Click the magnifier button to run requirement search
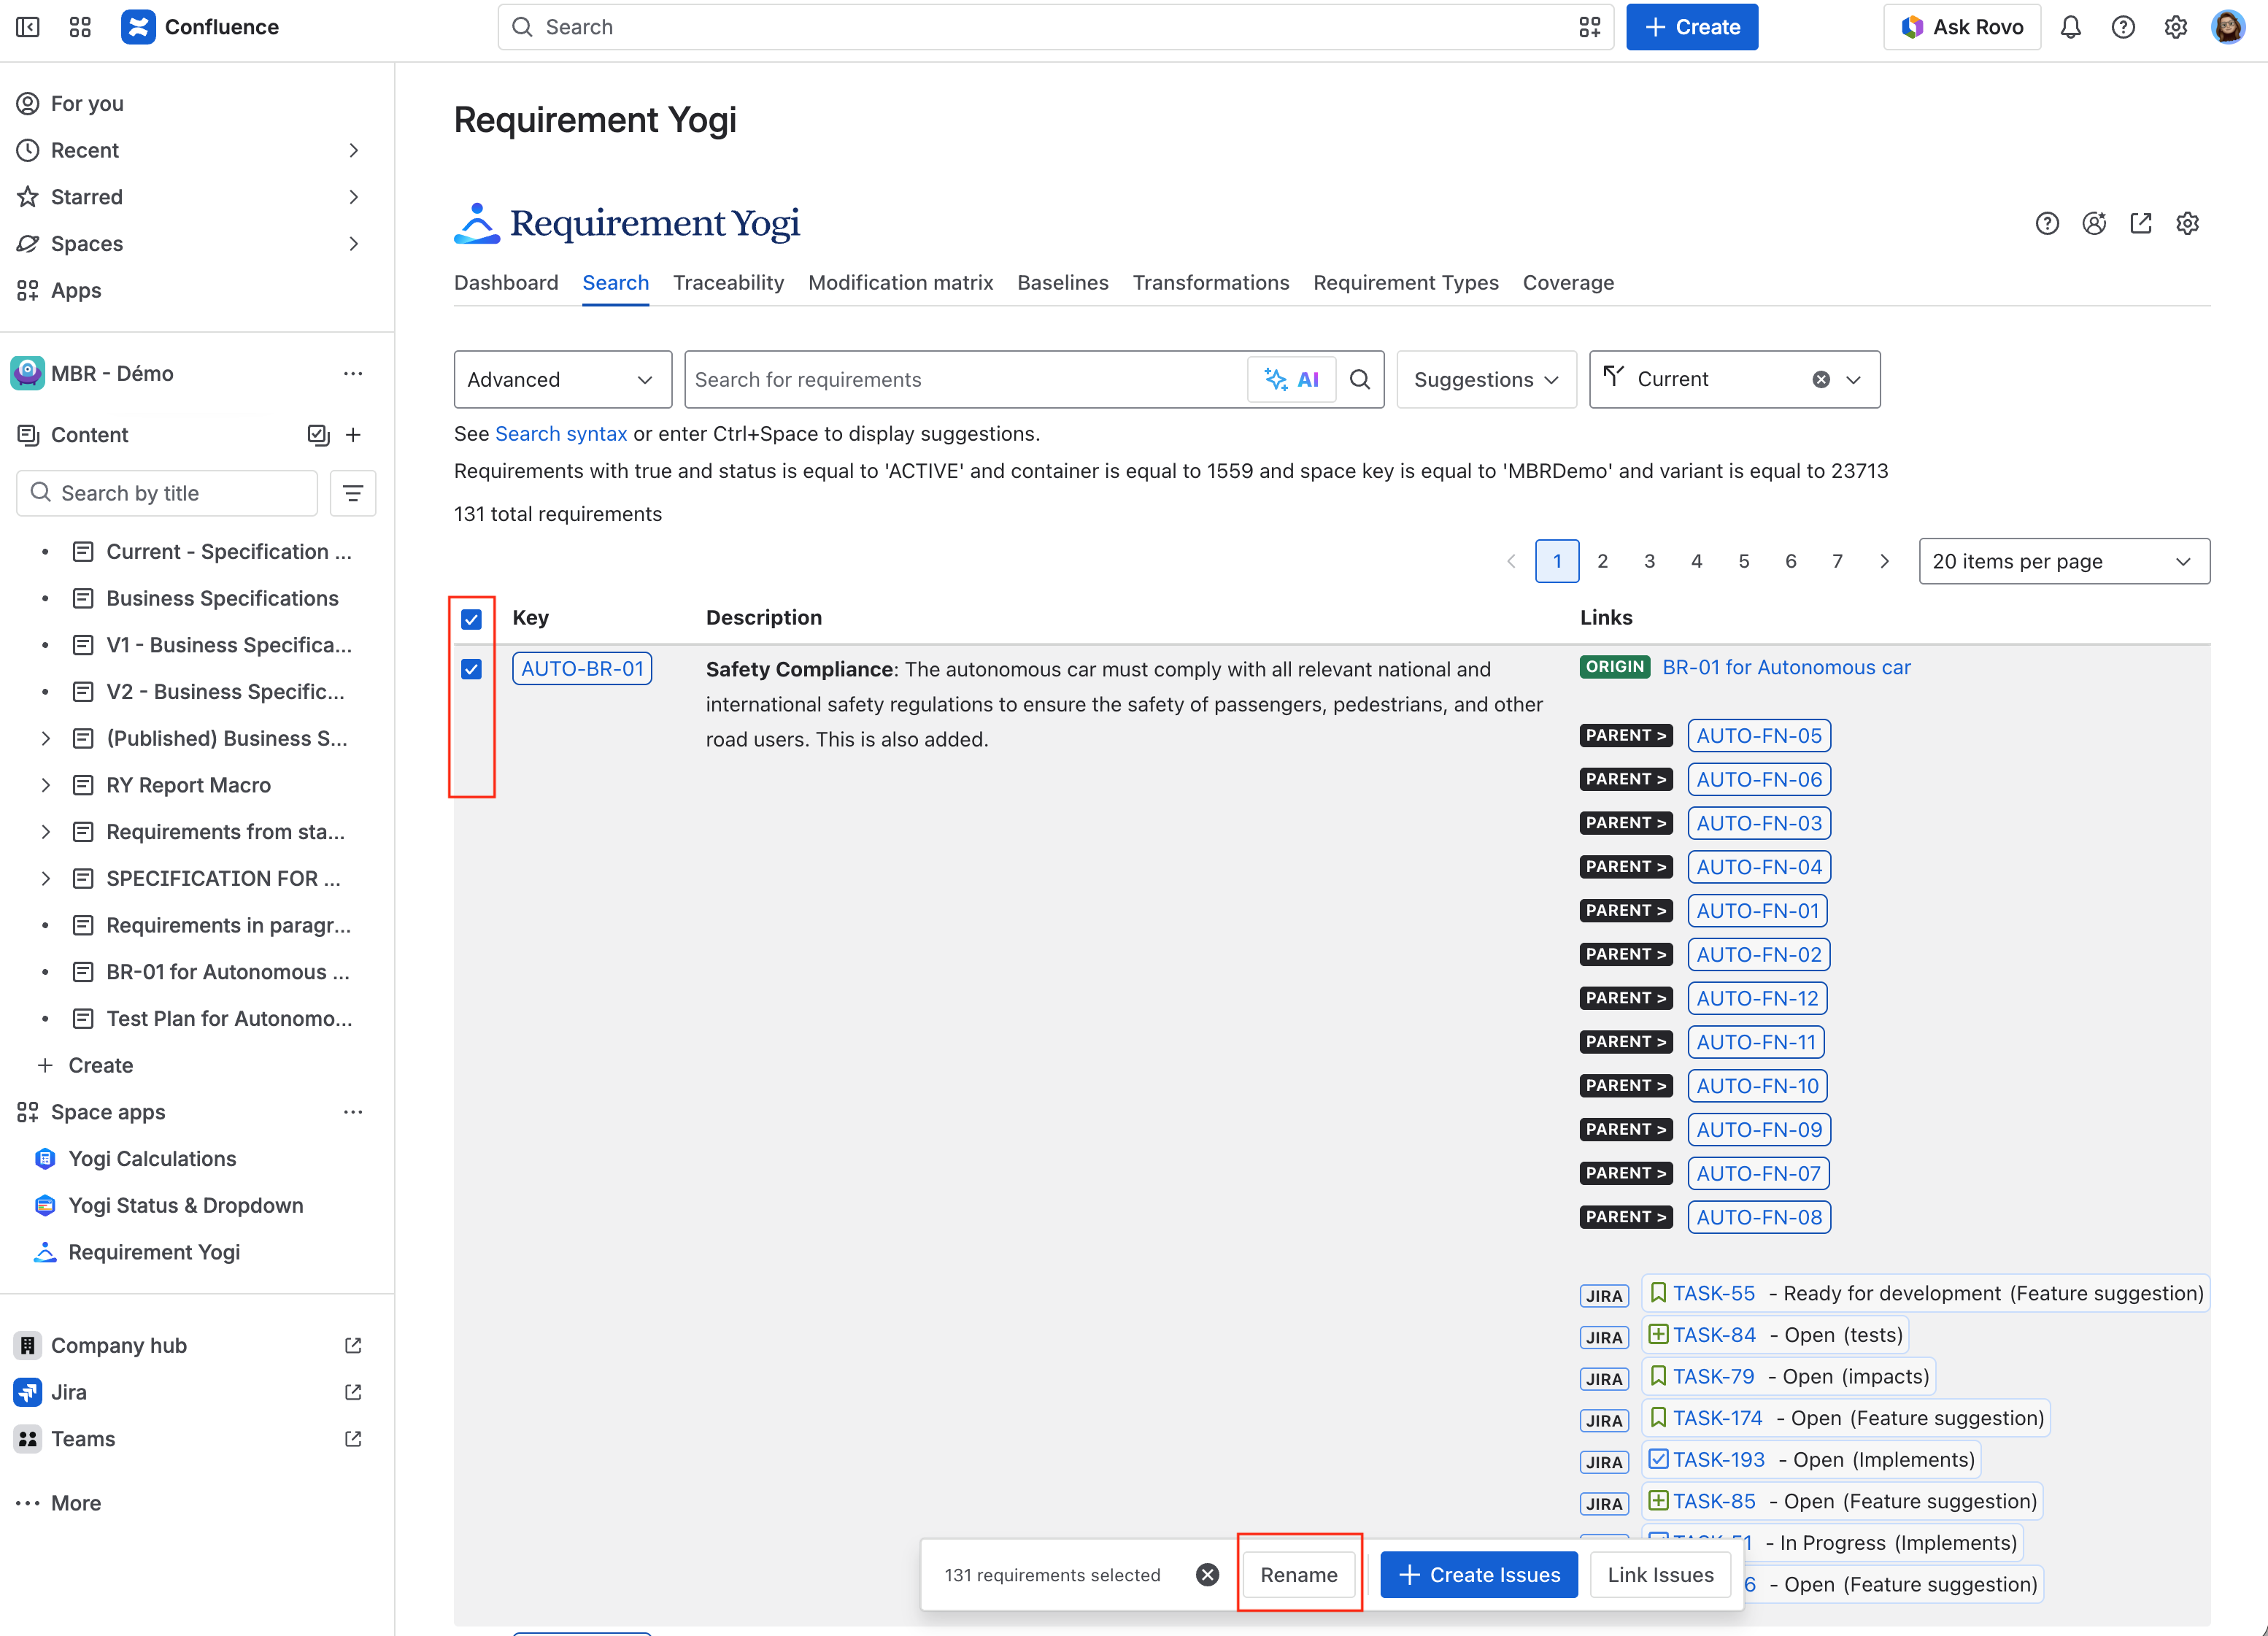 coord(1360,379)
